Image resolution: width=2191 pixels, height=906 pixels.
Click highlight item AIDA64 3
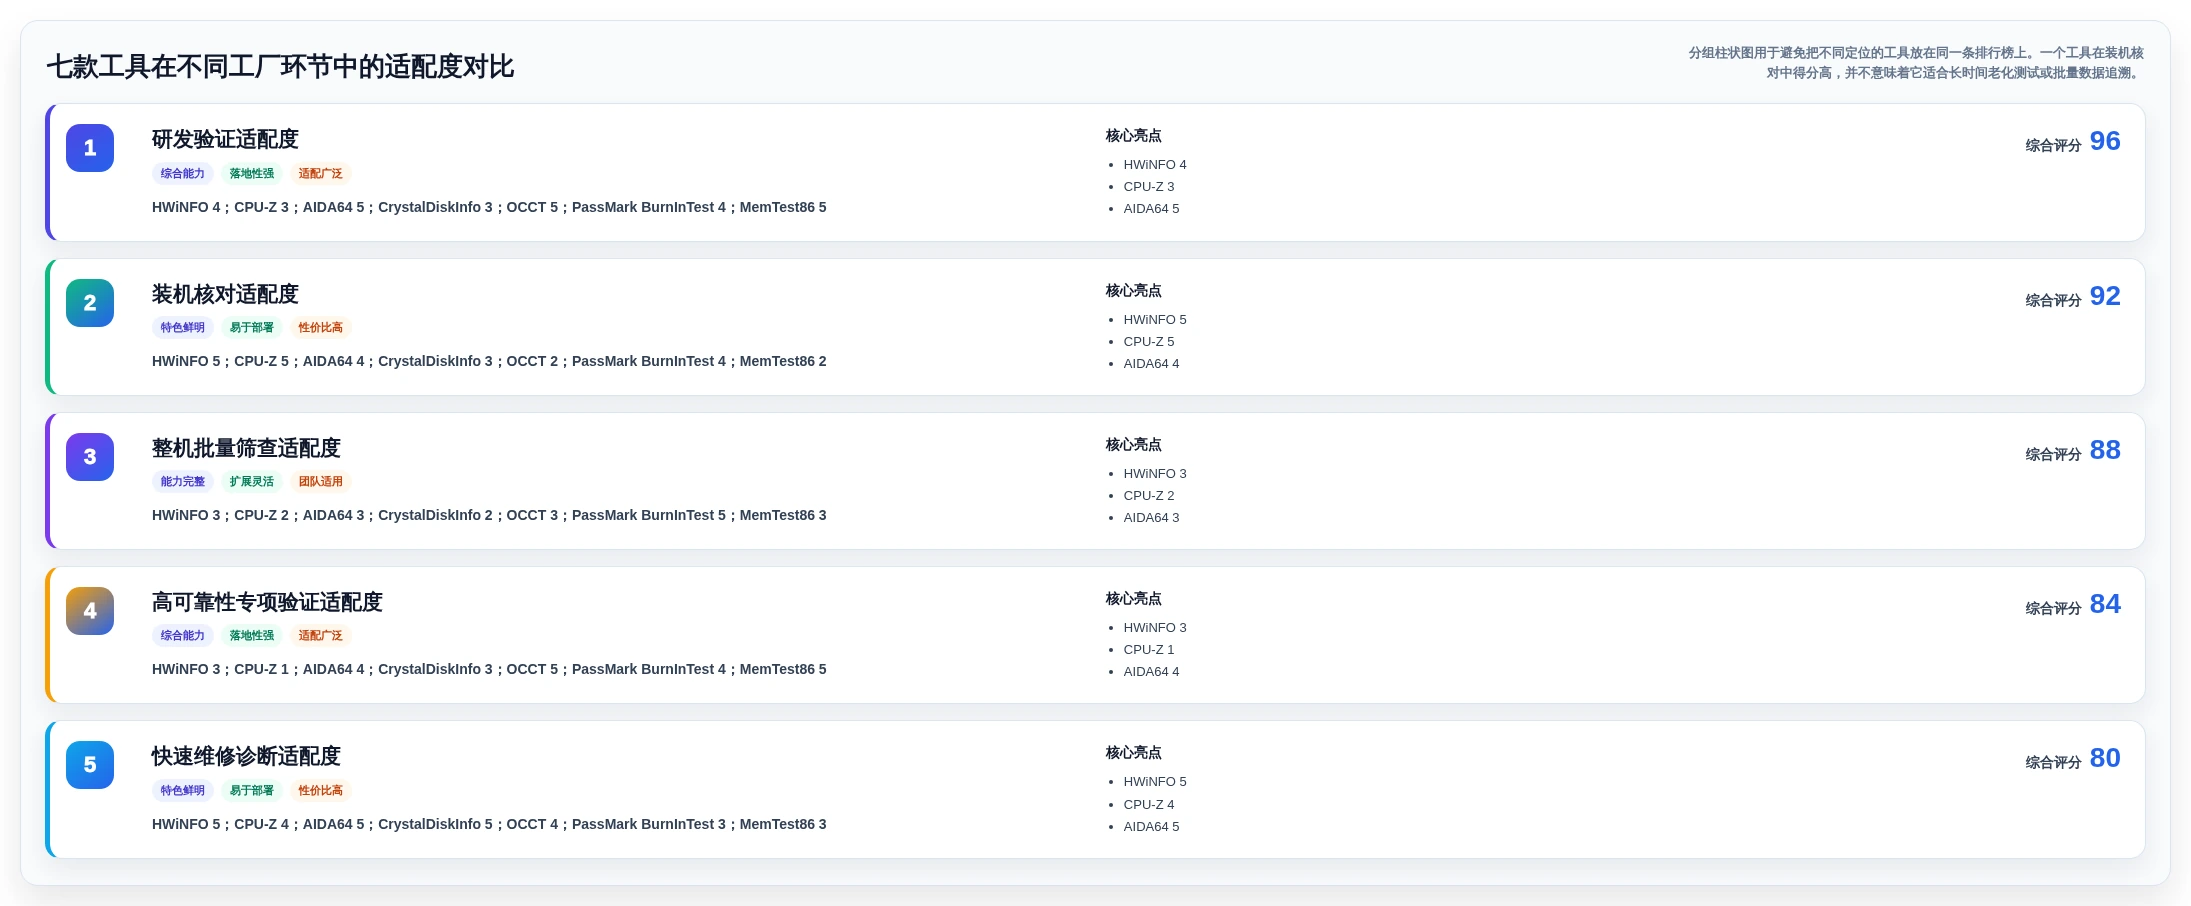click(x=1151, y=518)
